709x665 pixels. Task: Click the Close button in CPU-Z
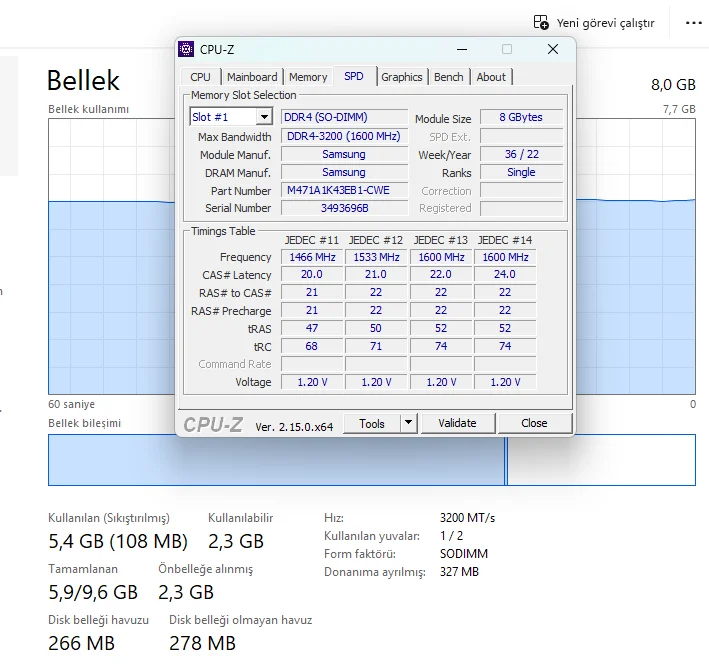tap(534, 423)
